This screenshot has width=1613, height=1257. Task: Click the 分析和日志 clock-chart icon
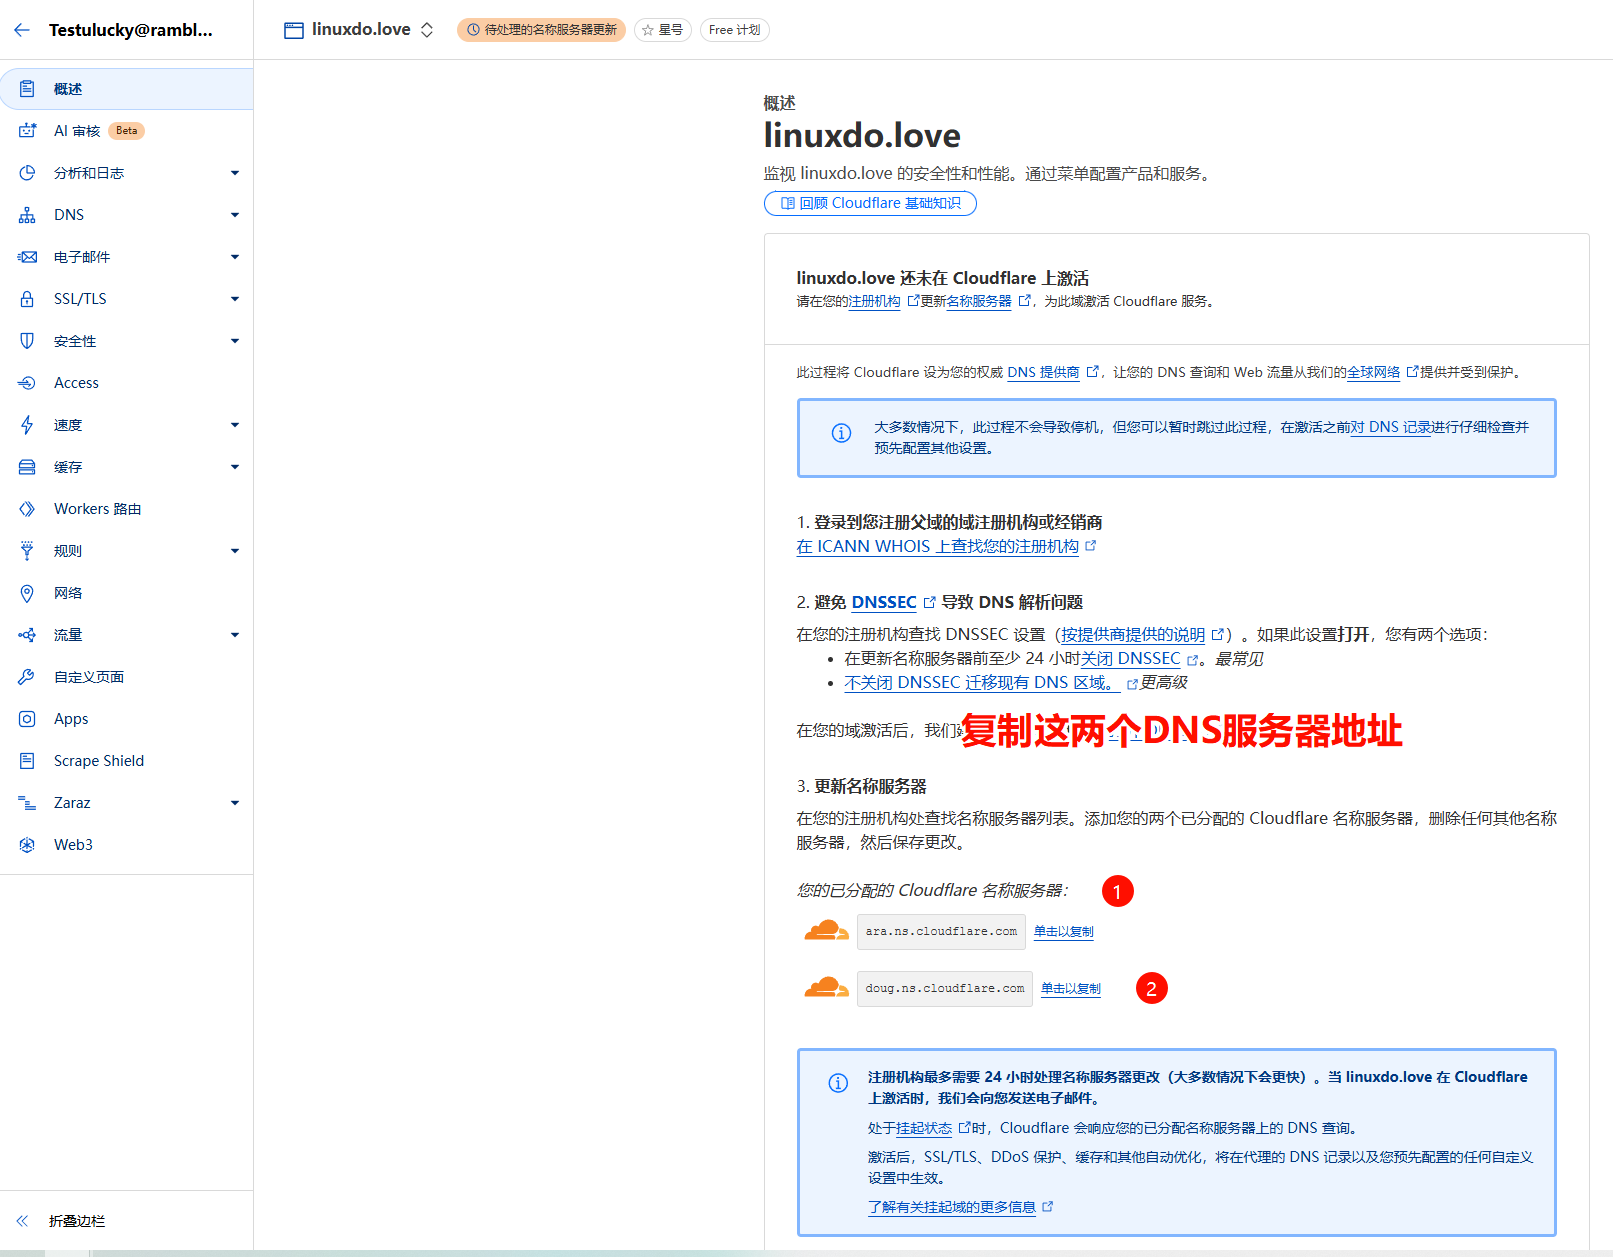(x=27, y=173)
